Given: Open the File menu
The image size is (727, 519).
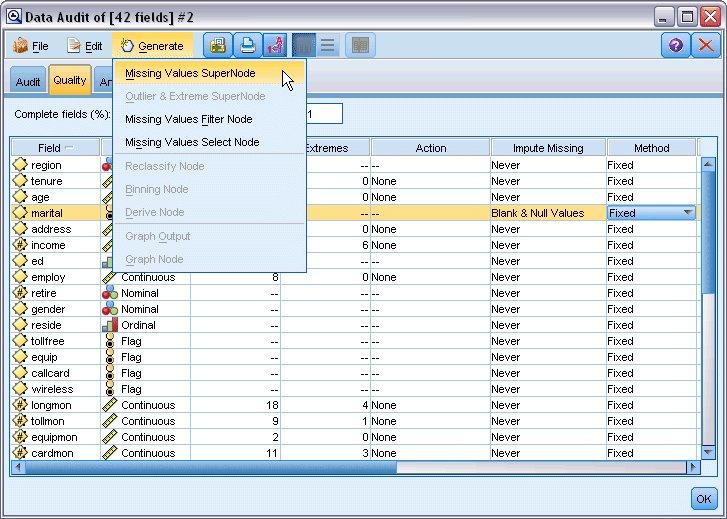Looking at the screenshot, I should click(31, 46).
